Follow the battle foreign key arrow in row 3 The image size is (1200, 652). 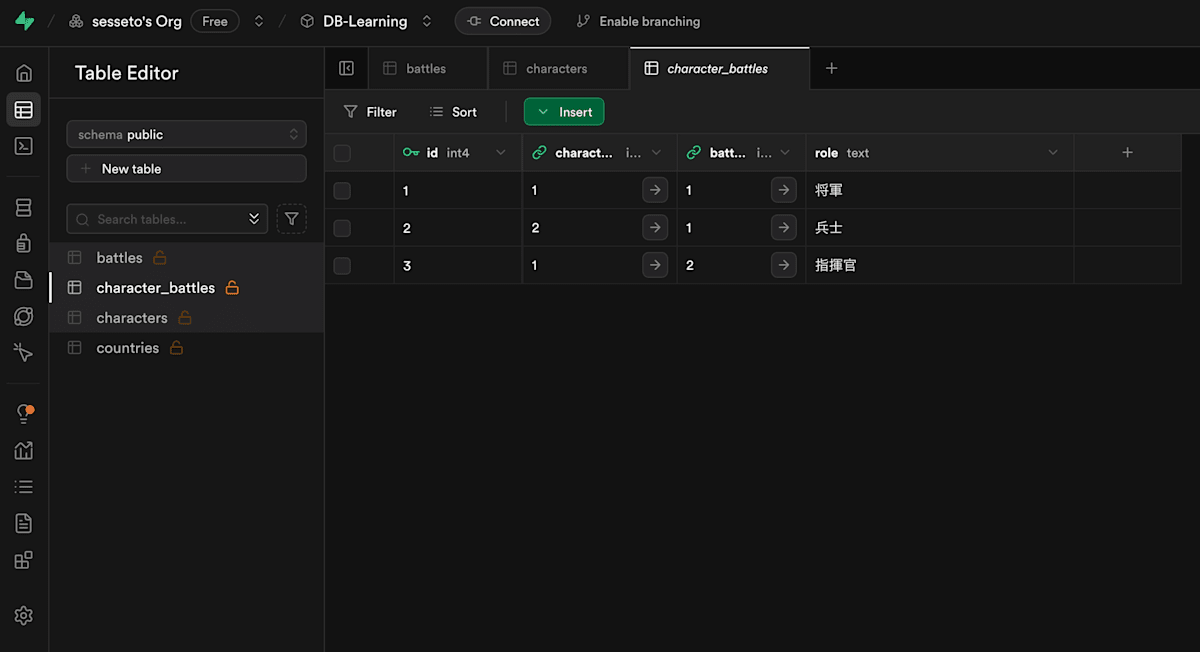(783, 265)
